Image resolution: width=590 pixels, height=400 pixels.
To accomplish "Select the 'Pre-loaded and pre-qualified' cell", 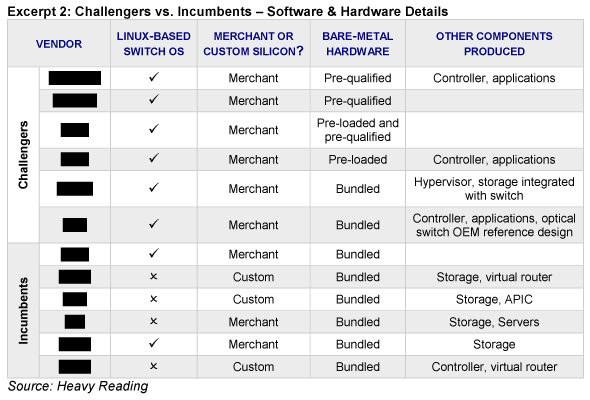I will (x=357, y=130).
